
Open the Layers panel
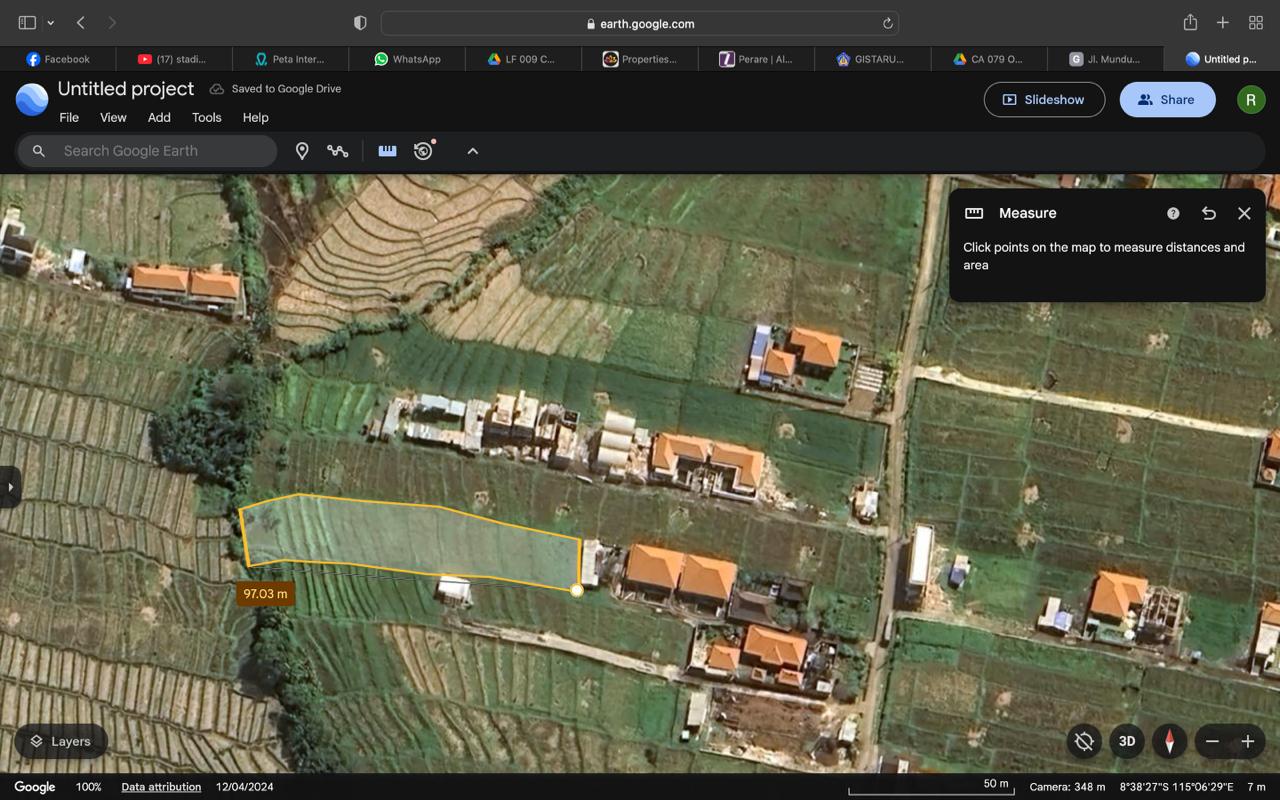tap(61, 741)
